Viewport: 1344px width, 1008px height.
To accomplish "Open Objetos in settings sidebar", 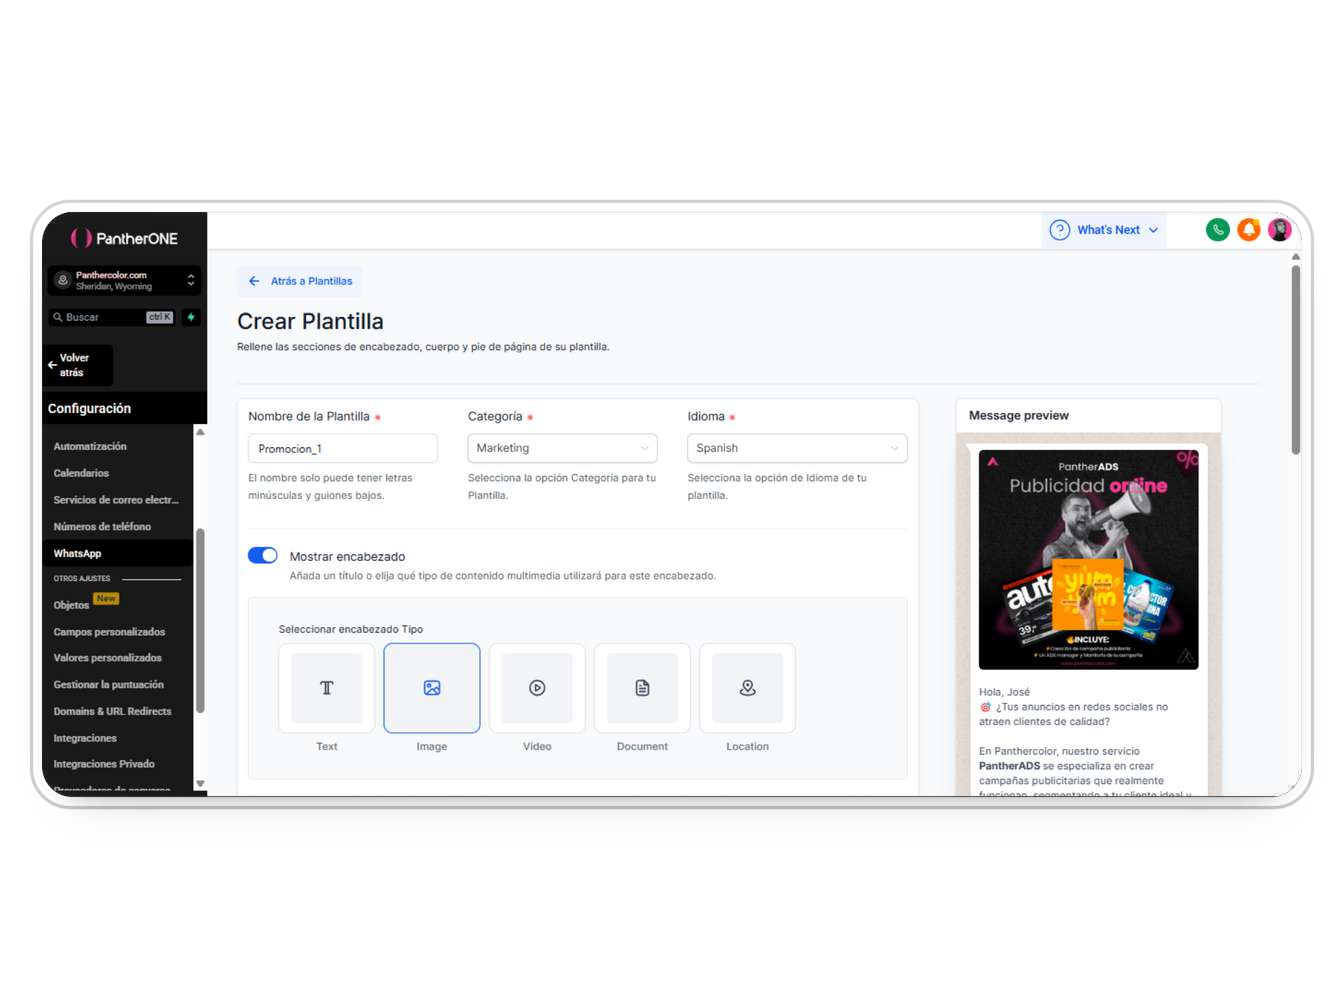I will [71, 605].
